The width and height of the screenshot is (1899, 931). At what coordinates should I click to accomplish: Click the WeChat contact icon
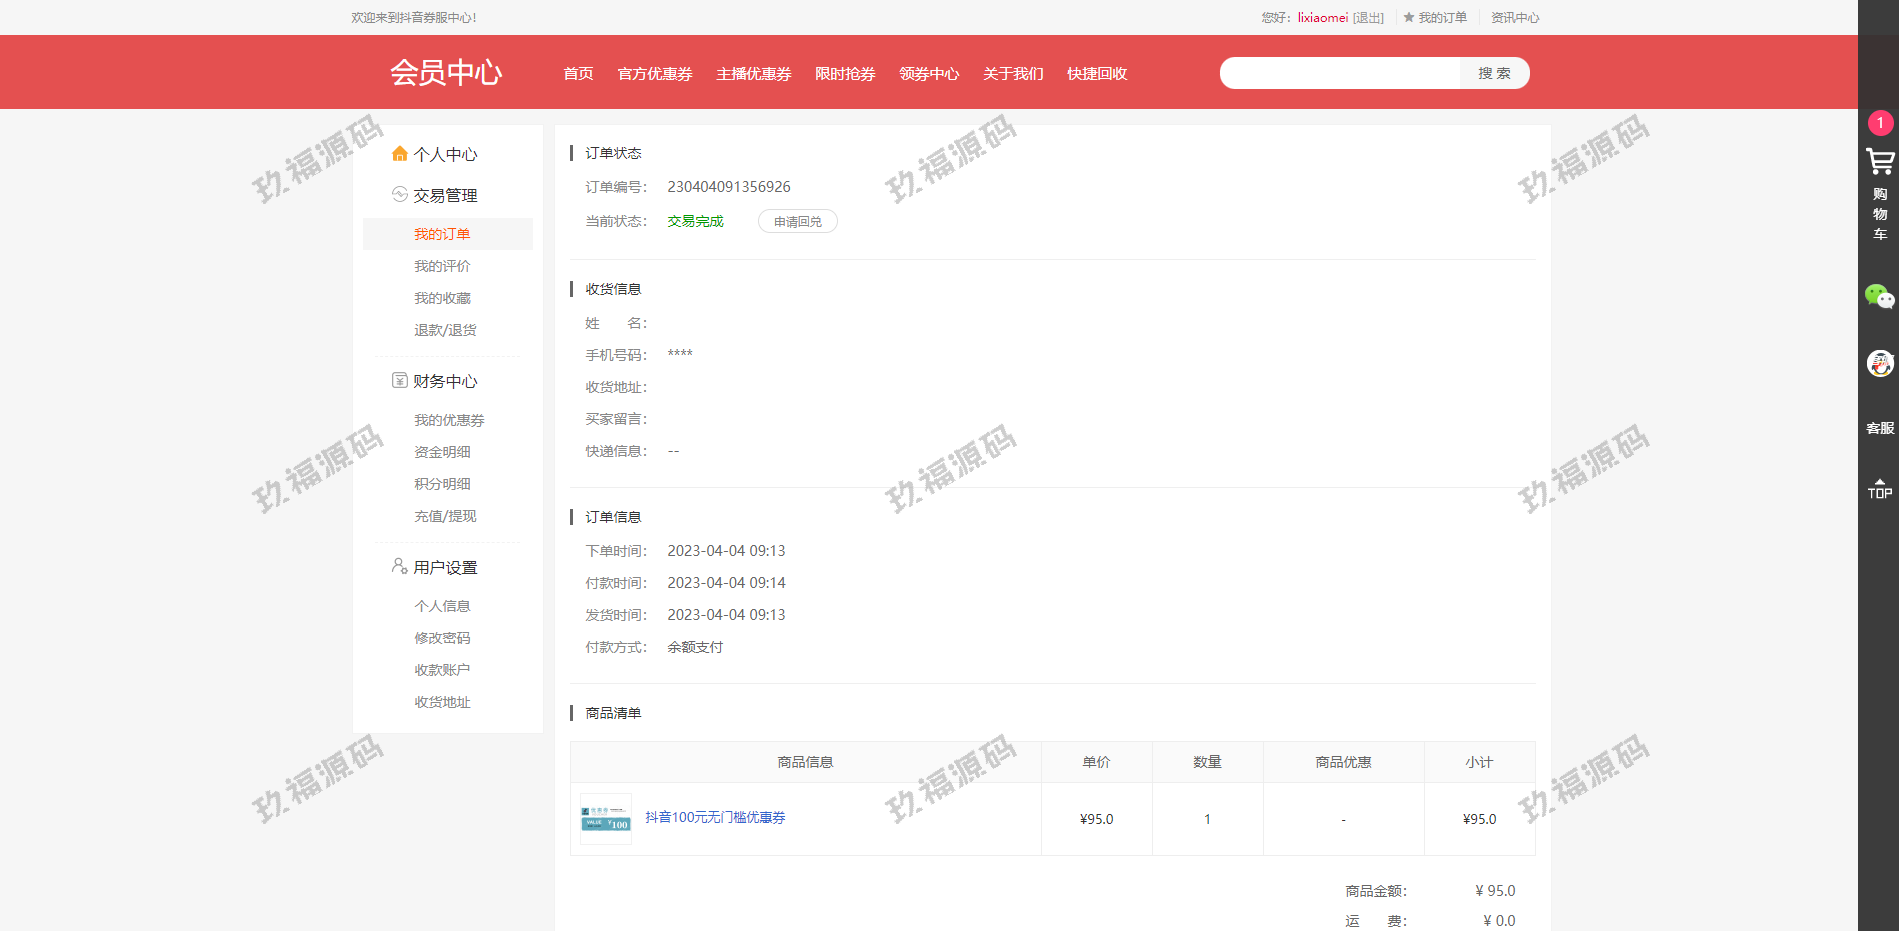tap(1879, 297)
